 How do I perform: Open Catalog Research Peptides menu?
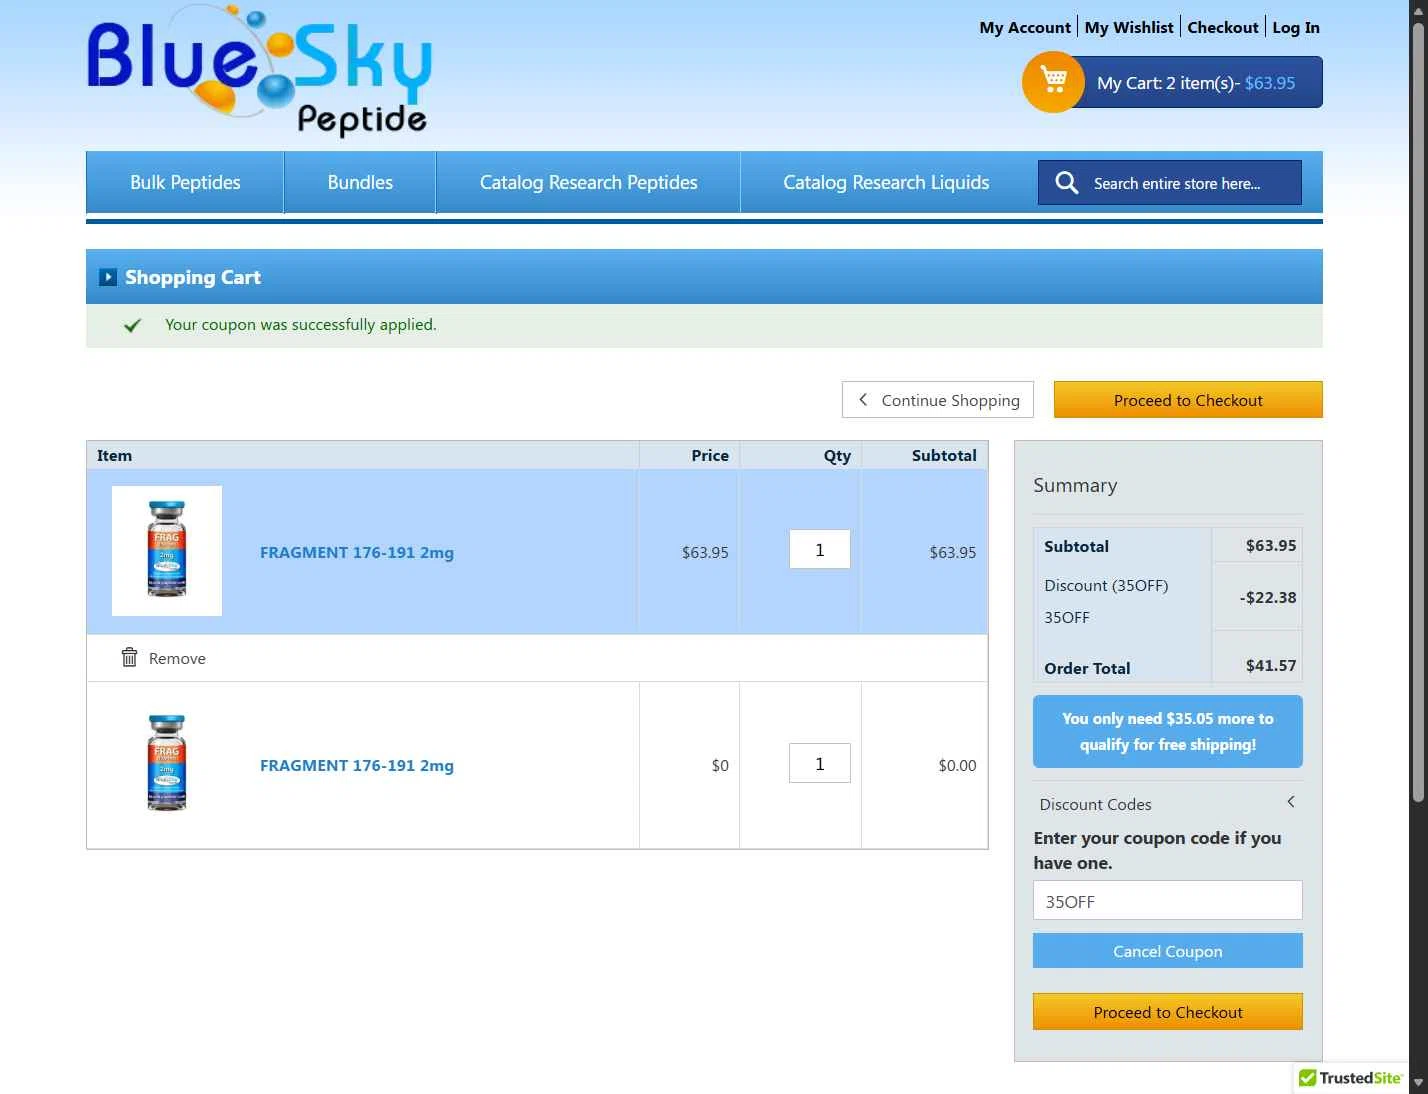pos(588,182)
